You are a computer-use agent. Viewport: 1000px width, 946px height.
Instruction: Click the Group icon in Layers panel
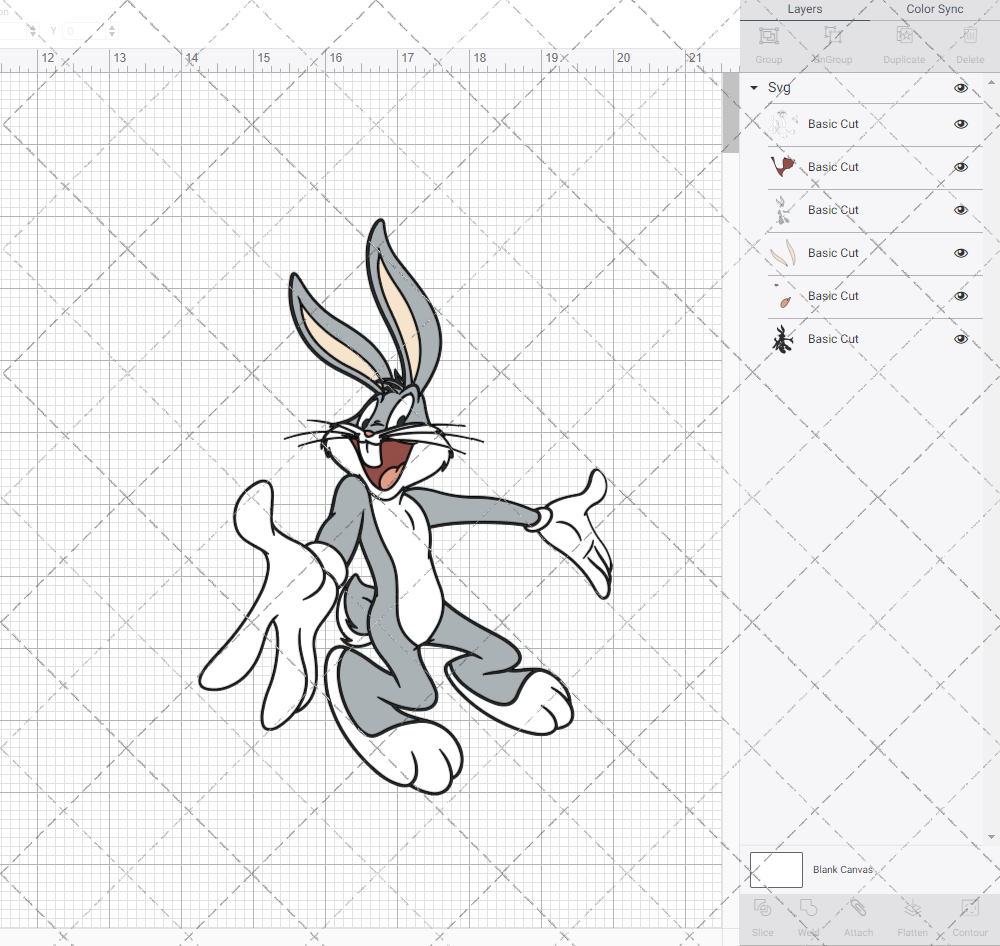(x=768, y=36)
